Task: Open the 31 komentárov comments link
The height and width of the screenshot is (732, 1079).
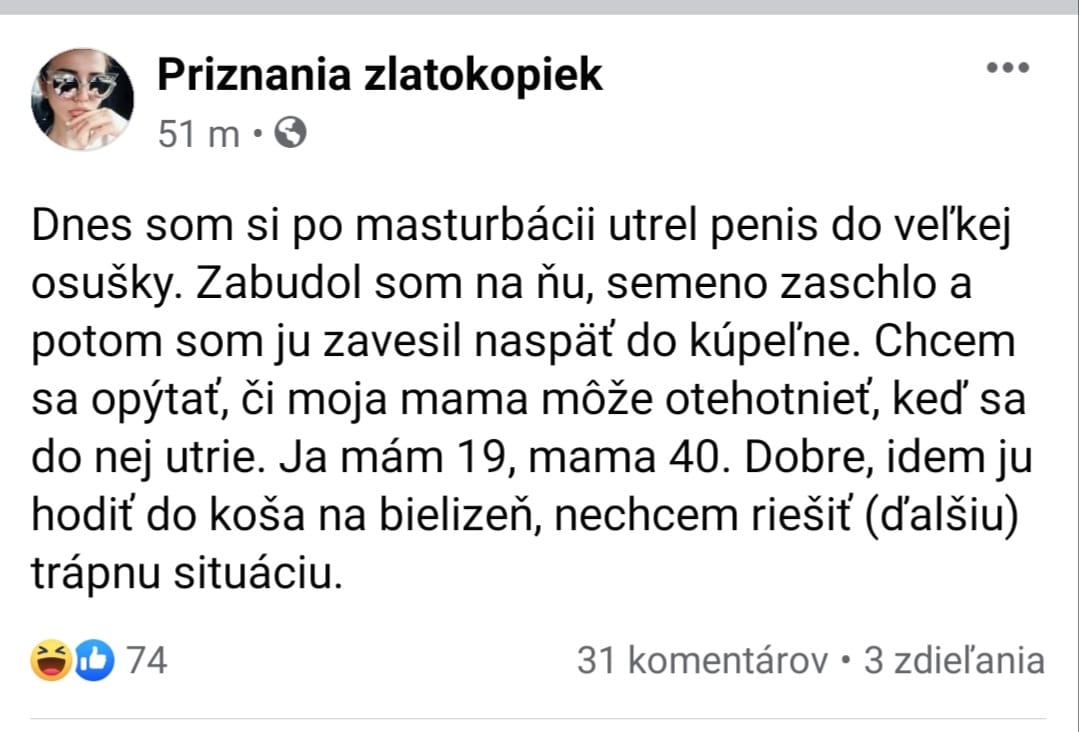Action: click(x=703, y=661)
